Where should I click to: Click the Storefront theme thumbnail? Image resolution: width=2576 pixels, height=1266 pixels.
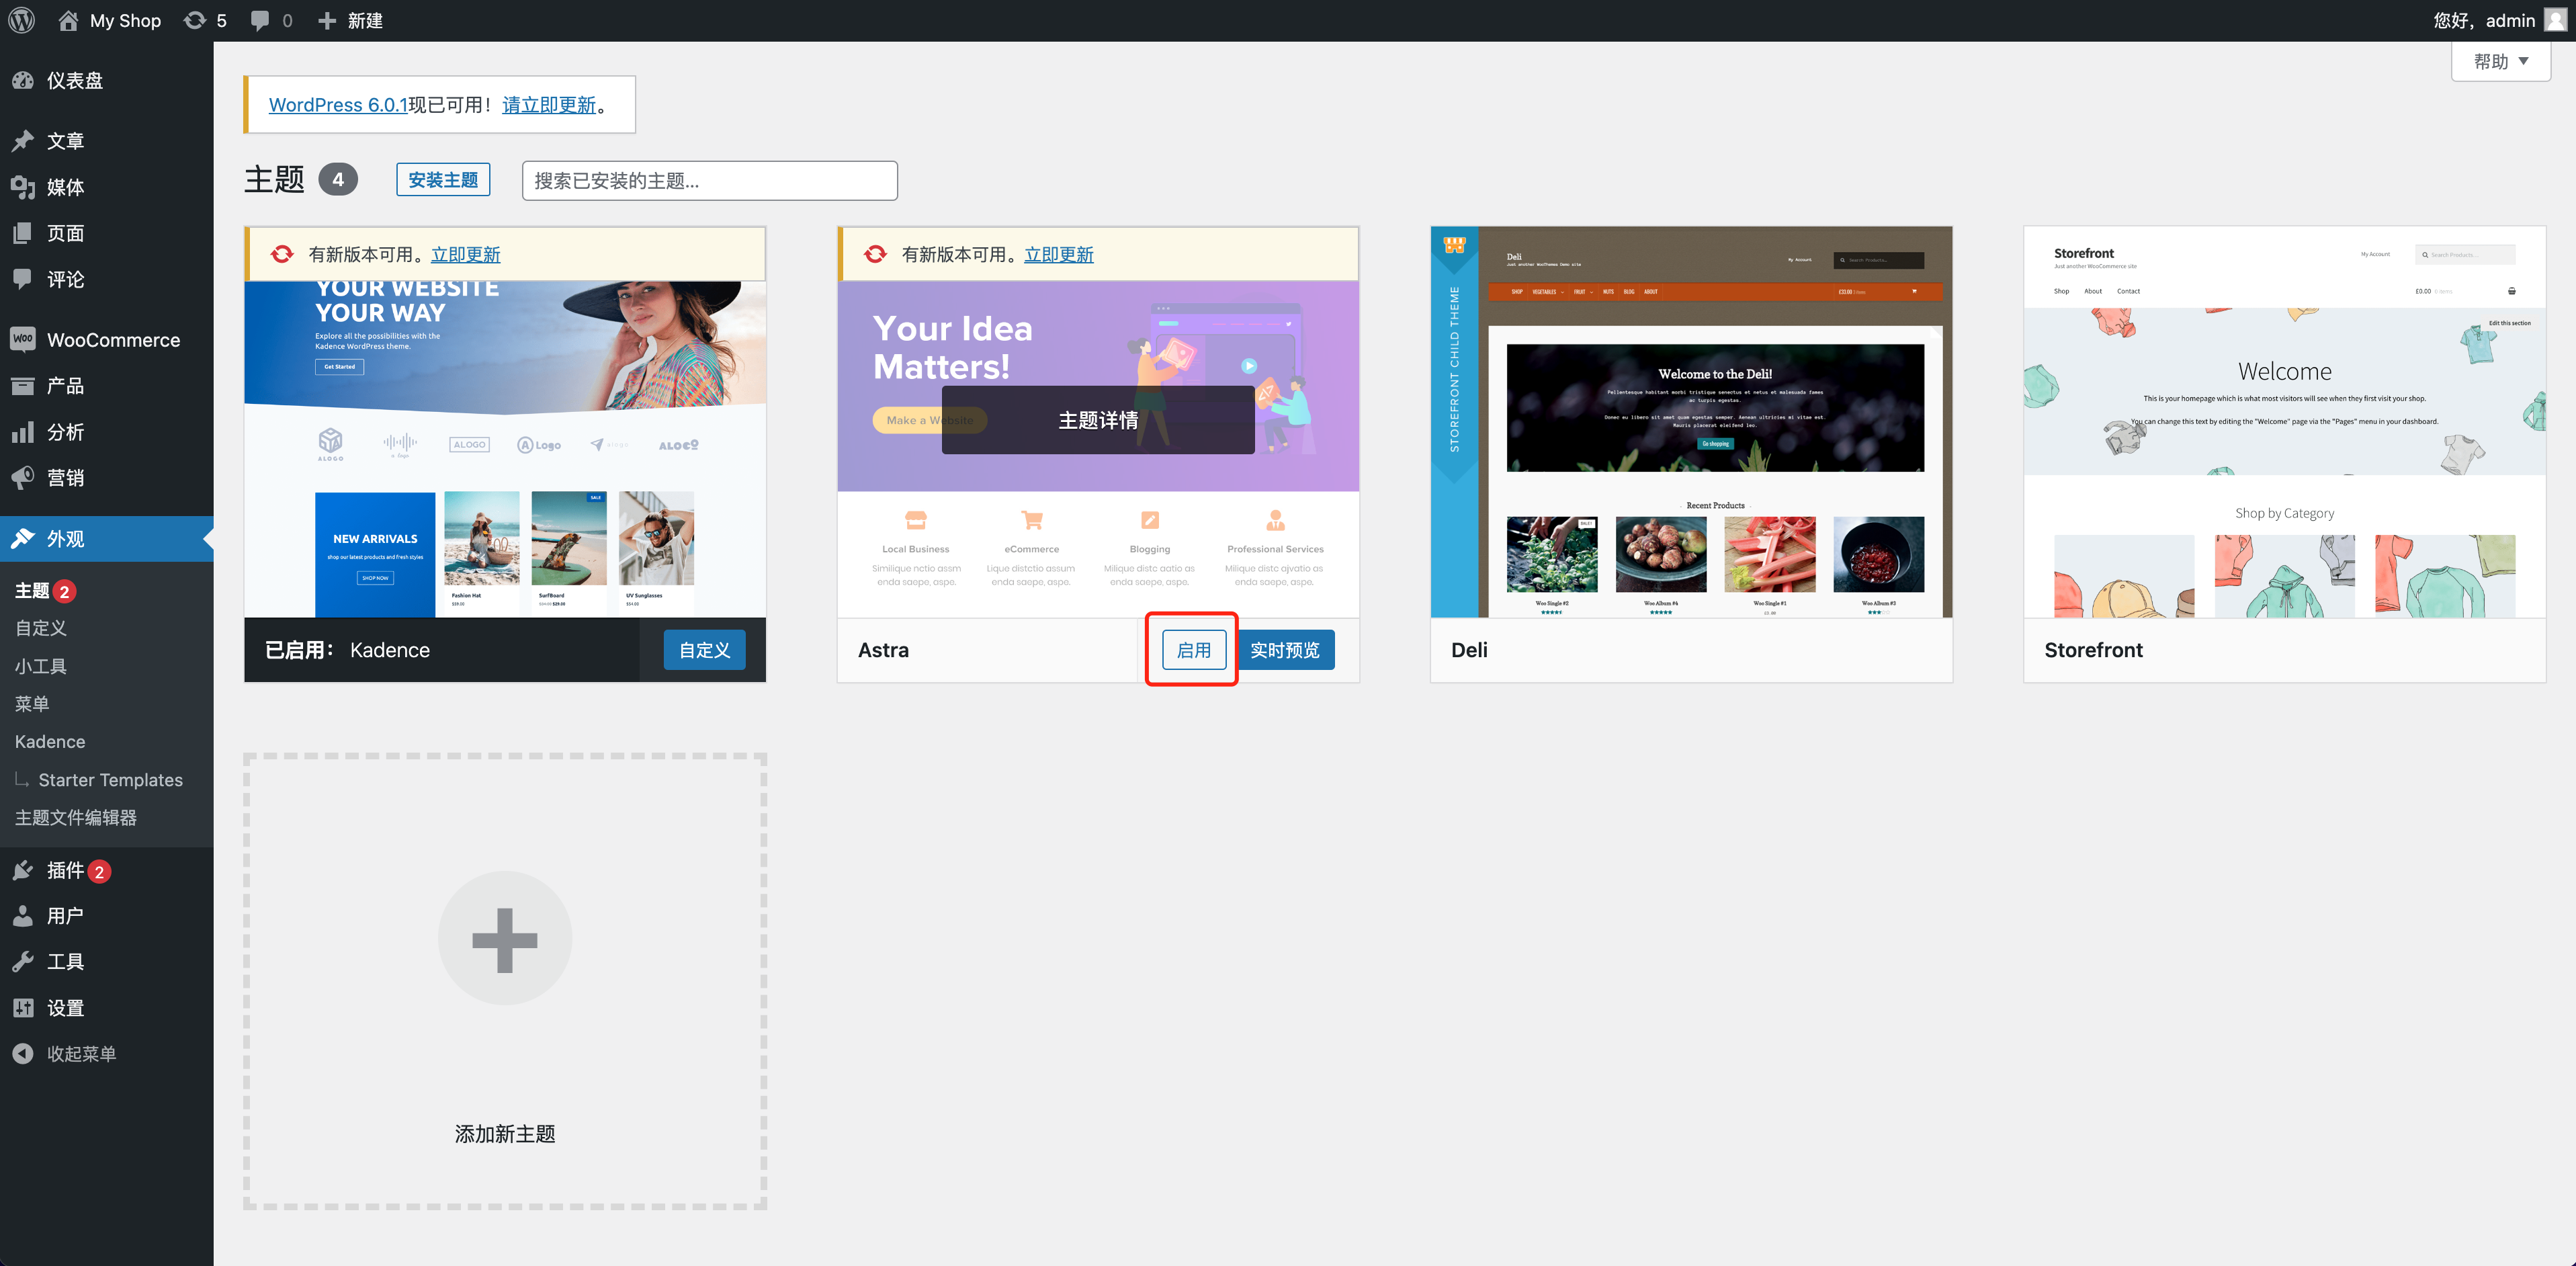pyautogui.click(x=2284, y=422)
